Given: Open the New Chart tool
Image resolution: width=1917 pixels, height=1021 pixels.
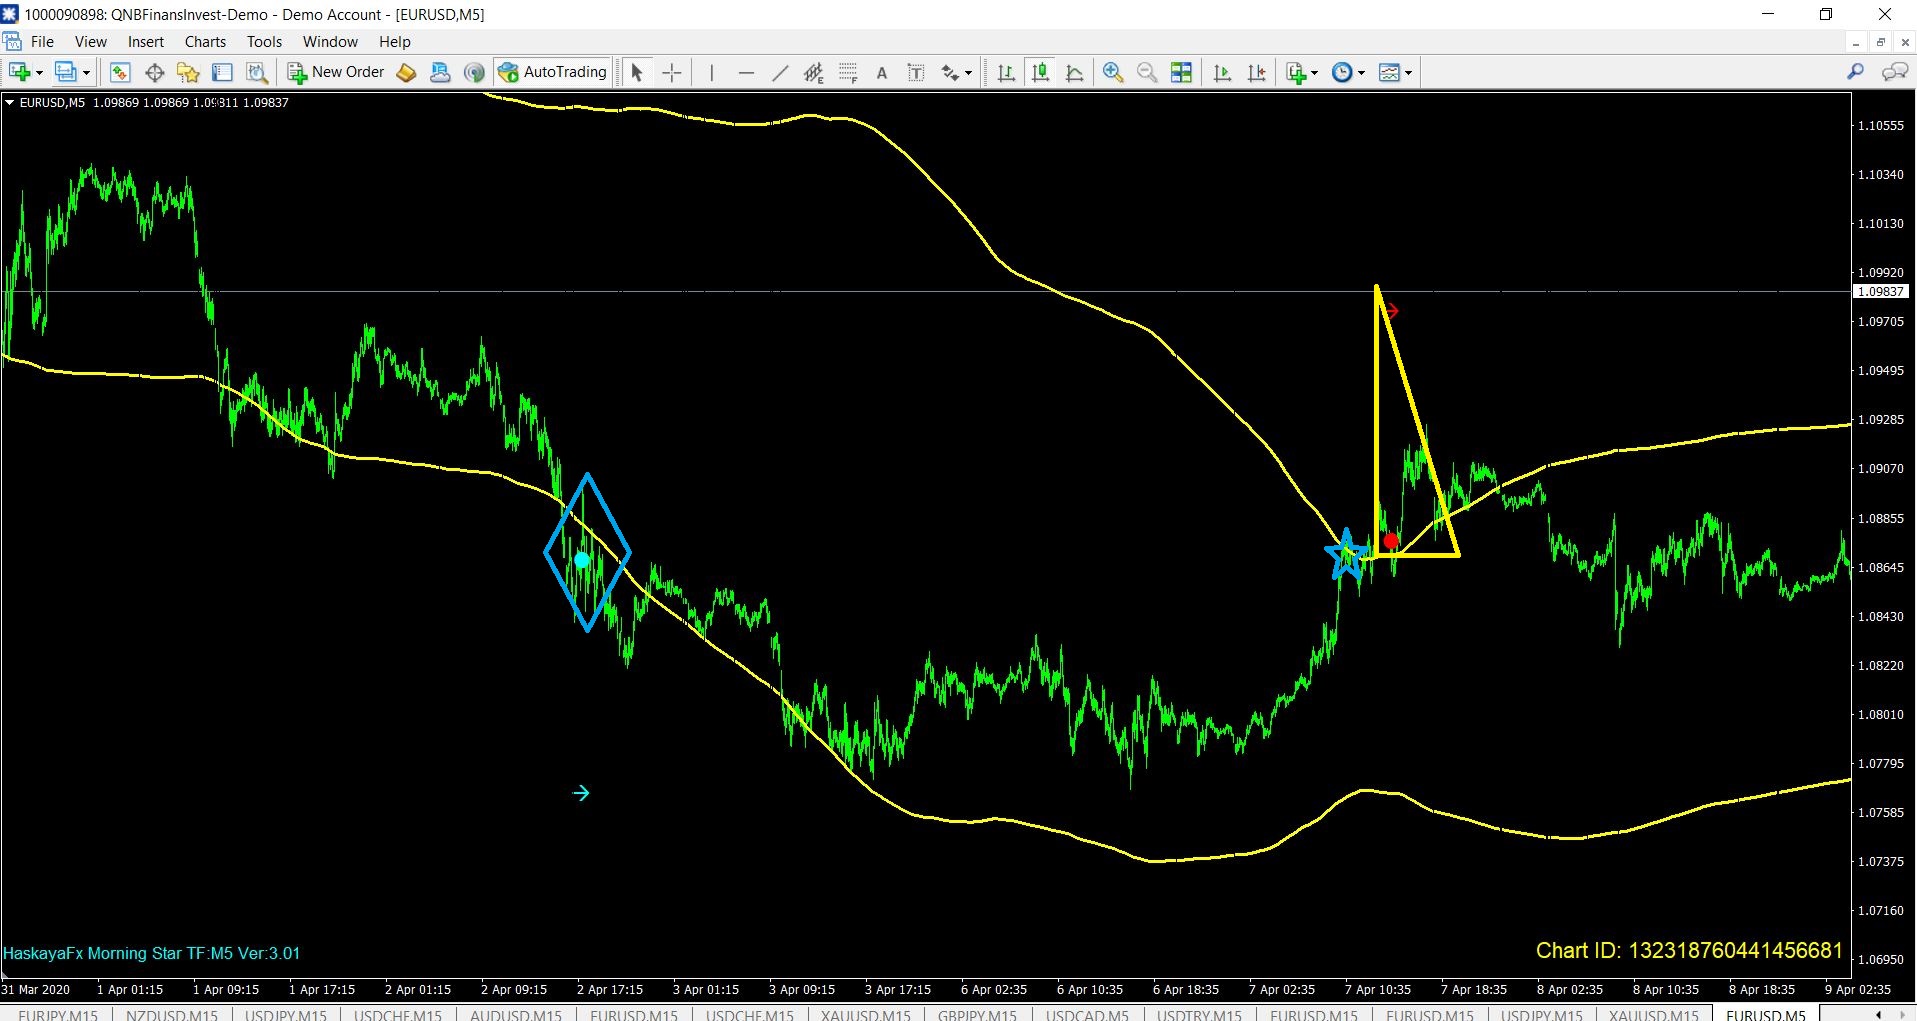Looking at the screenshot, I should point(19,72).
